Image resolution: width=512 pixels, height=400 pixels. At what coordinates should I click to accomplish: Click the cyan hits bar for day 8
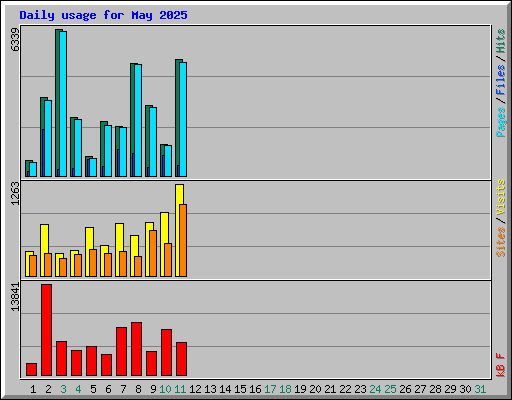pyautogui.click(x=138, y=120)
